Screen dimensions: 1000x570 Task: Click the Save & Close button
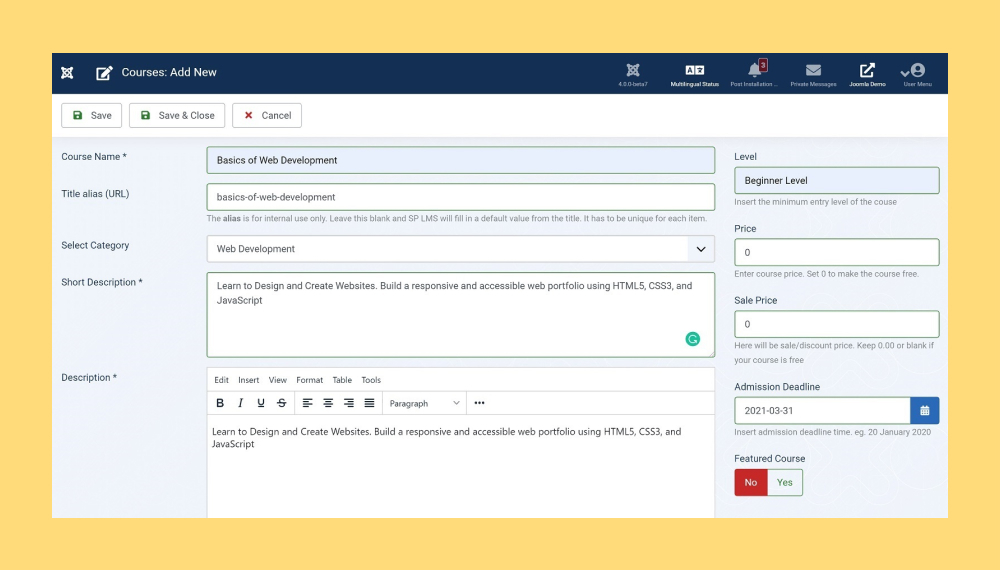(177, 116)
